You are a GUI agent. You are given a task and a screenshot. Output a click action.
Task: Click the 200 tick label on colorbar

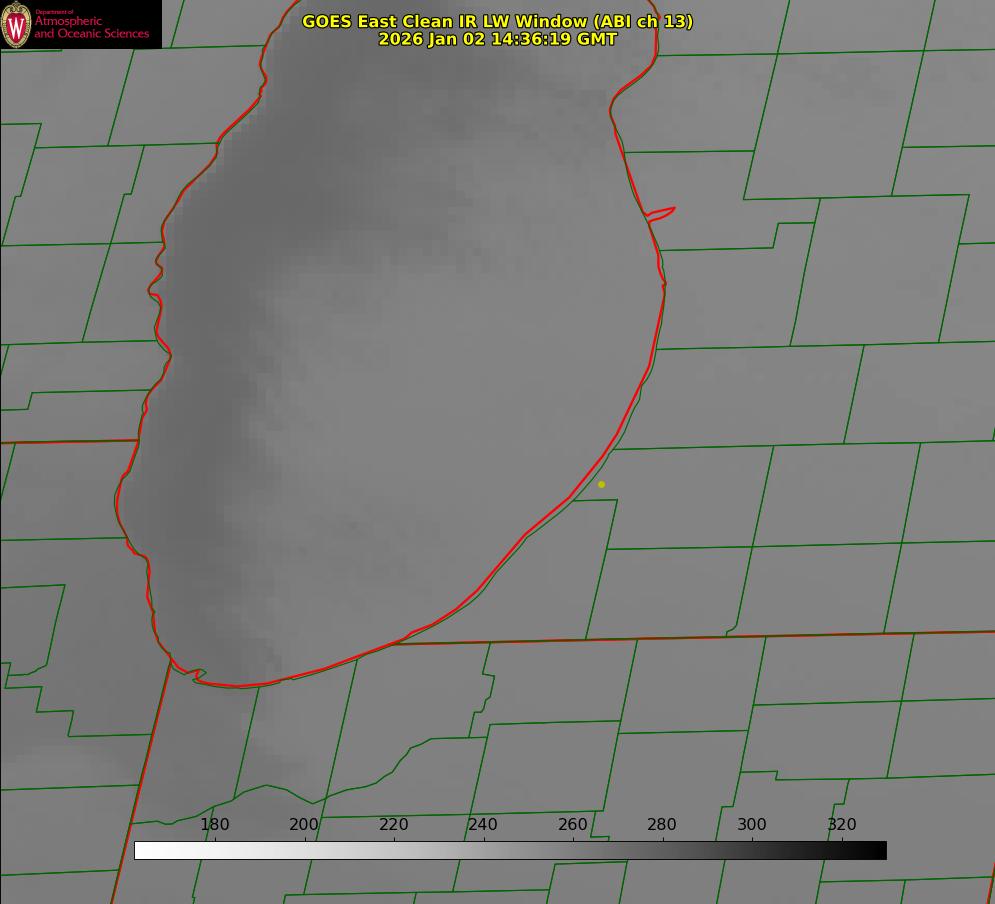(x=304, y=824)
